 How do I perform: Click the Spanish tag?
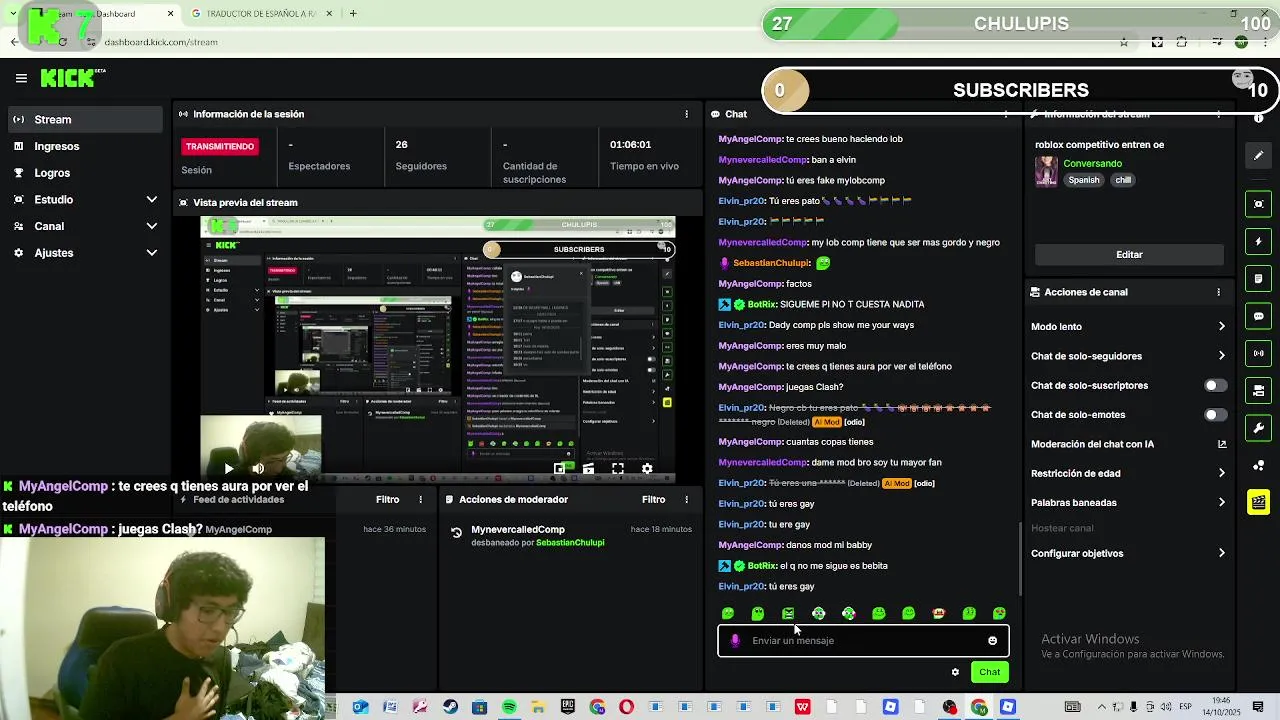coord(1083,180)
